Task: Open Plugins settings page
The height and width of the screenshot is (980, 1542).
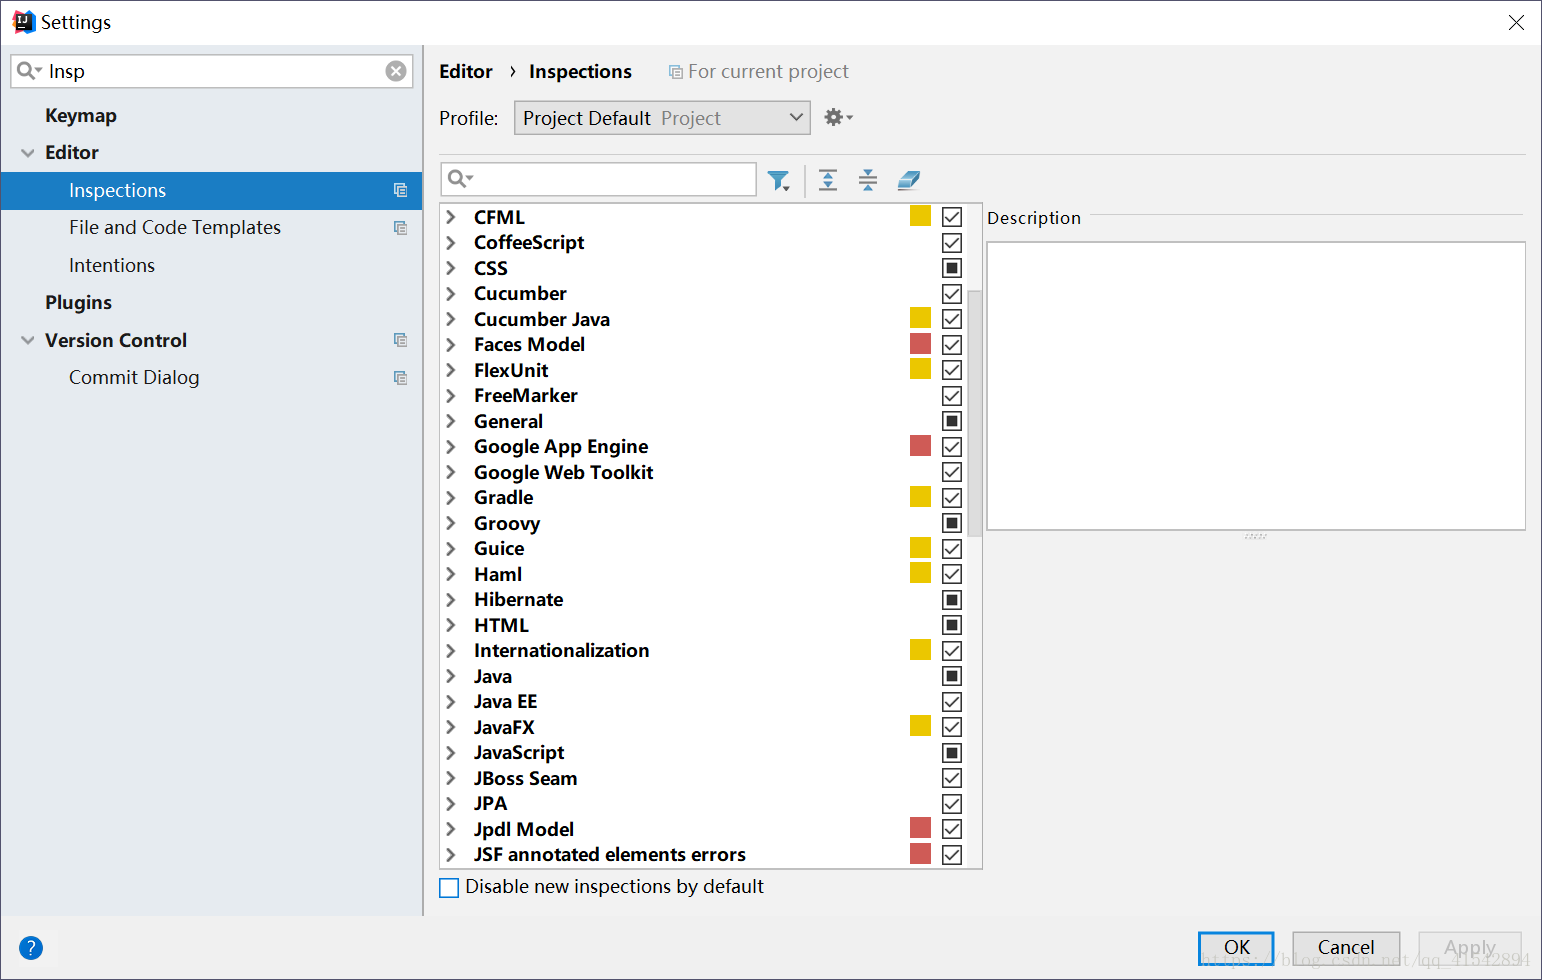Action: pyautogui.click(x=78, y=302)
